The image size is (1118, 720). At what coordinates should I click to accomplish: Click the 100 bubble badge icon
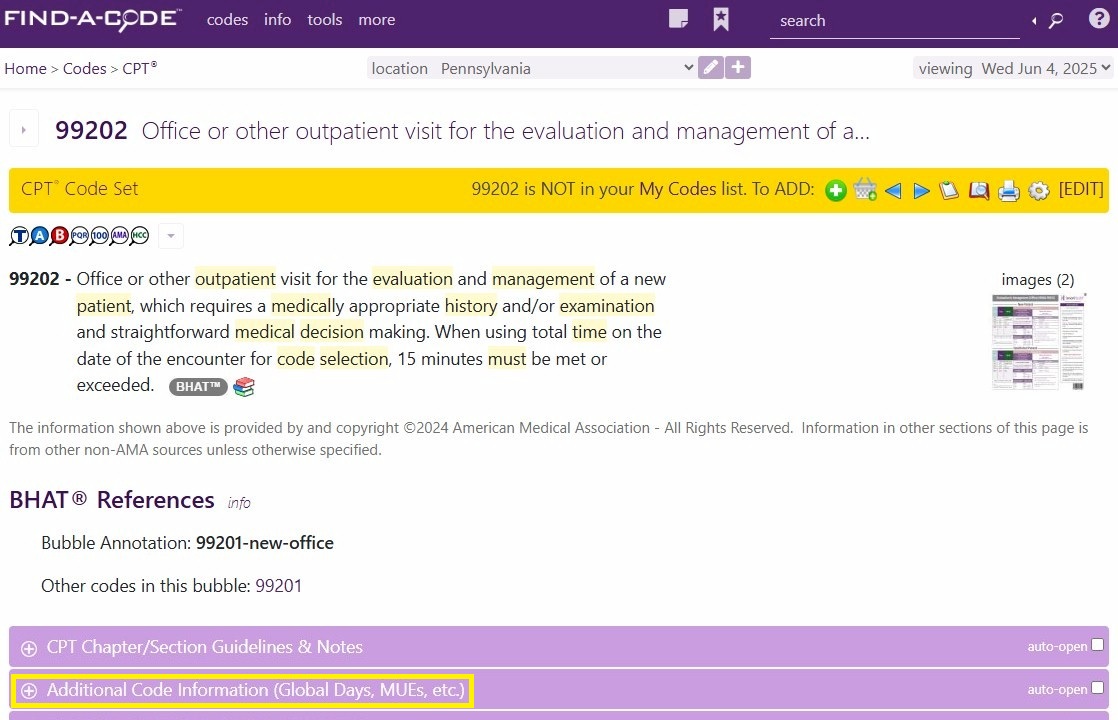pos(99,235)
